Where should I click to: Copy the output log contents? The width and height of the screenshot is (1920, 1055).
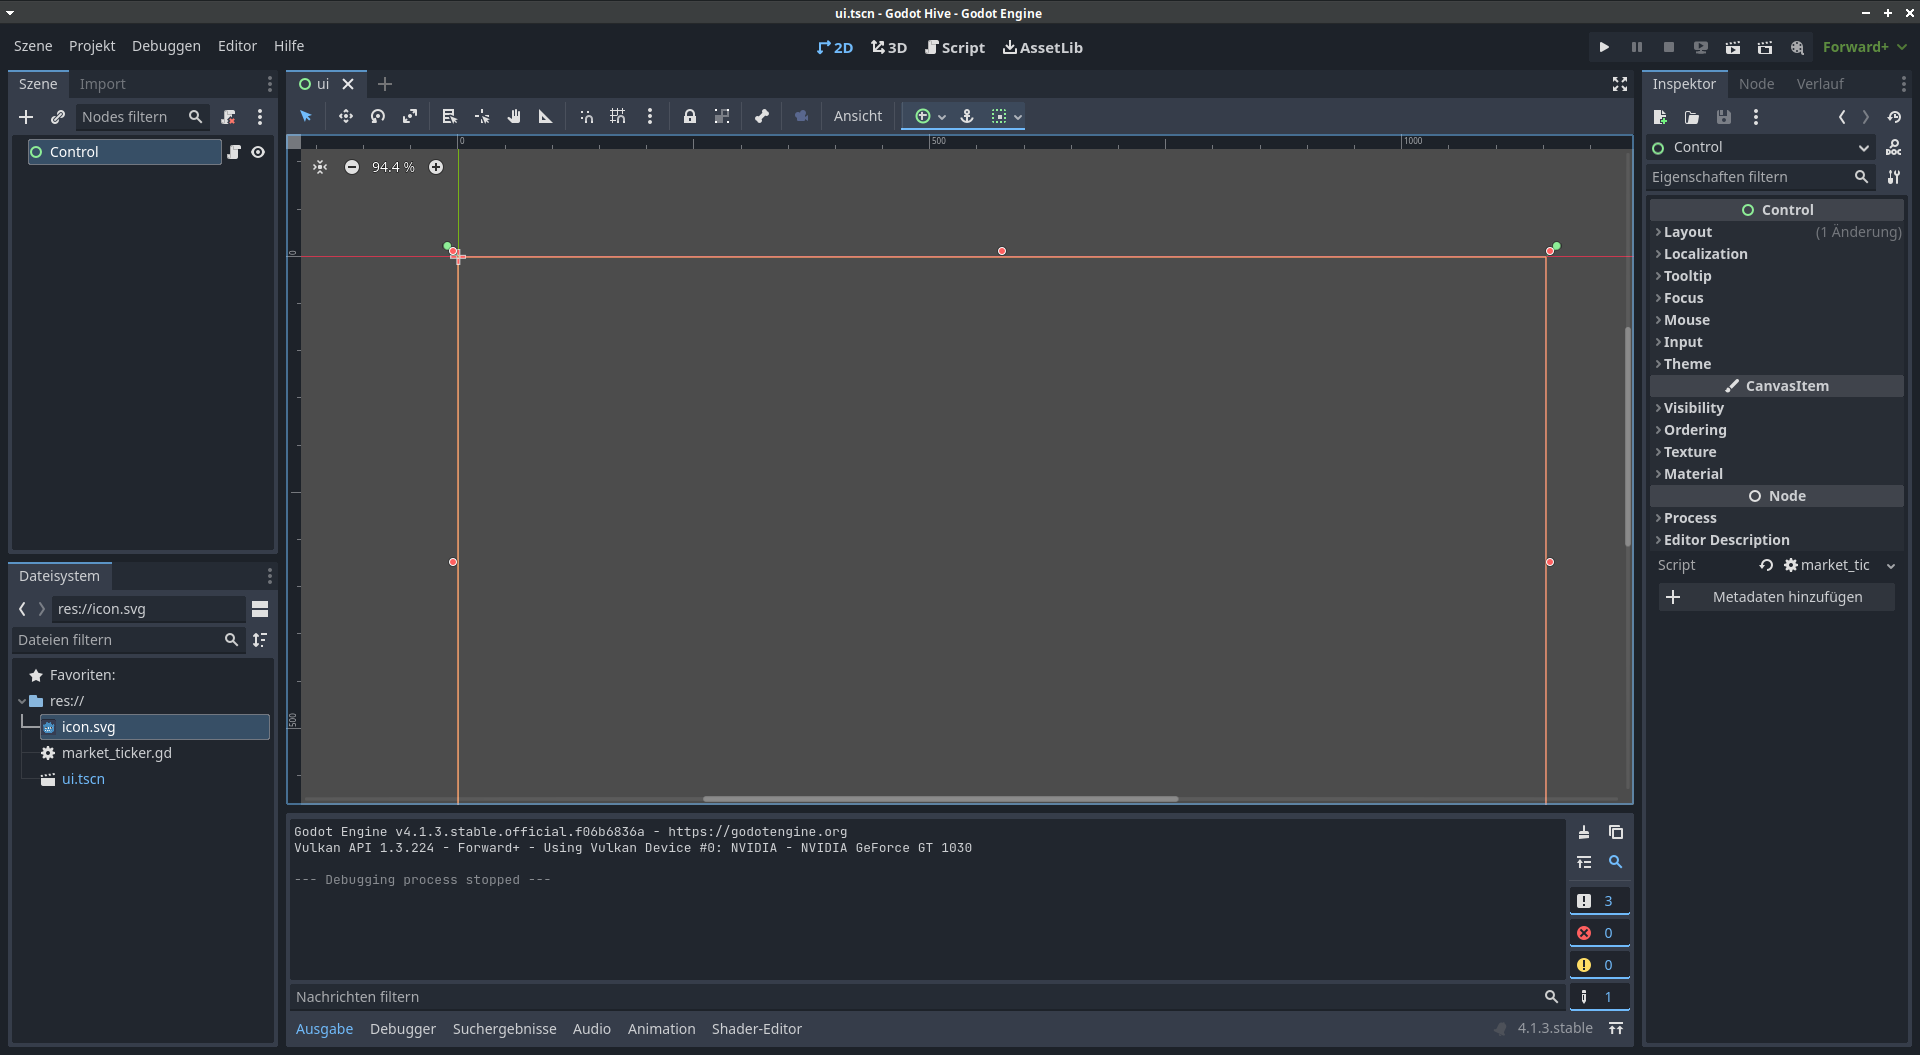(1616, 832)
